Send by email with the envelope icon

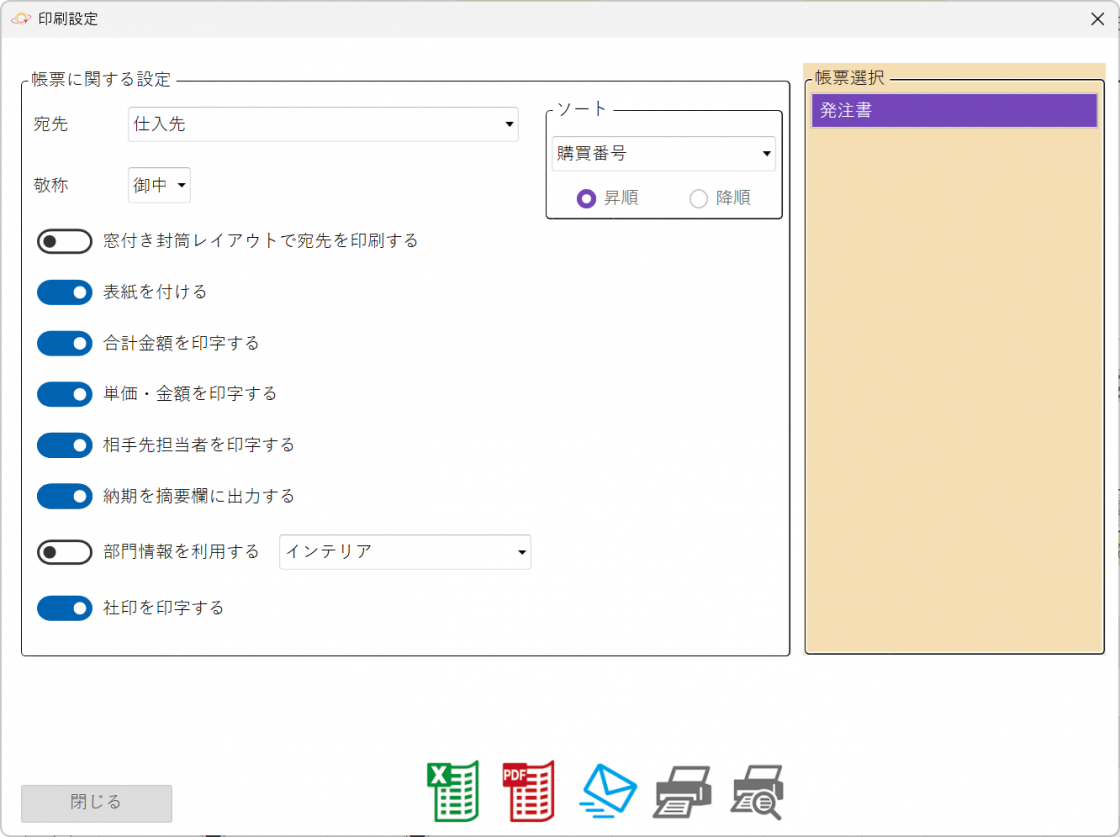click(608, 791)
